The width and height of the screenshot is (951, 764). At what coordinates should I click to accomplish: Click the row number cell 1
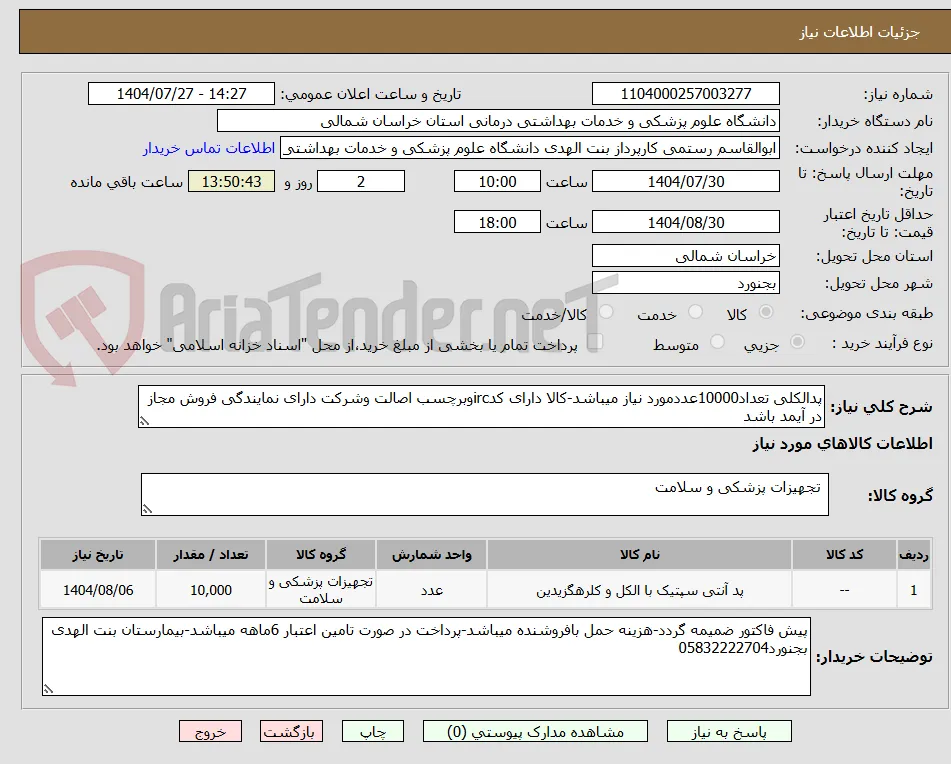click(x=914, y=590)
